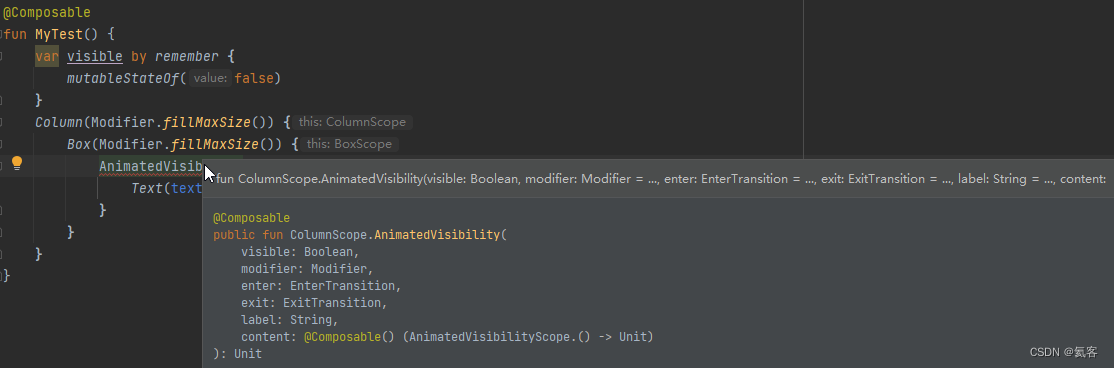This screenshot has height=368, width=1114.
Task: Click the @Composable annotation at top
Action: click(x=47, y=12)
